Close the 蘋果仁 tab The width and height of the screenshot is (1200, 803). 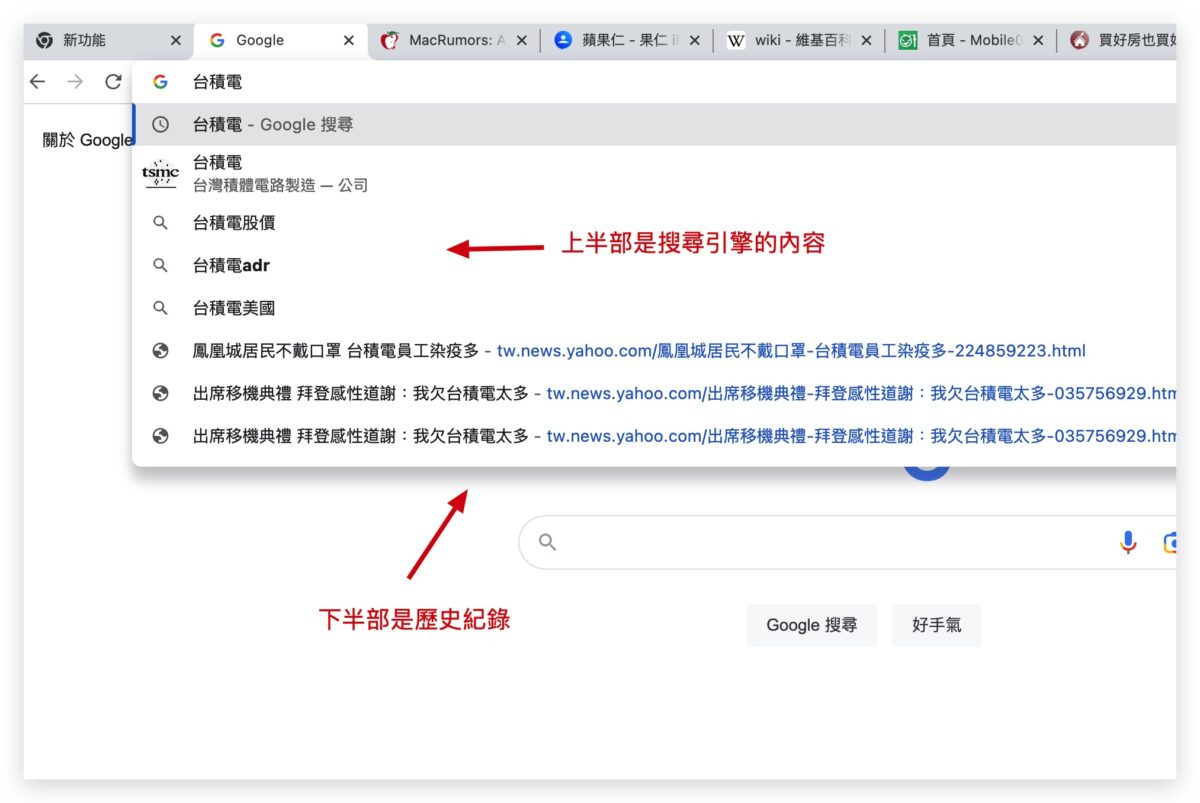(x=694, y=41)
